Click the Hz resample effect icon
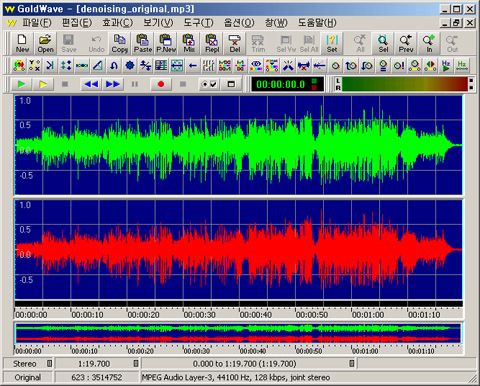 click(462, 66)
